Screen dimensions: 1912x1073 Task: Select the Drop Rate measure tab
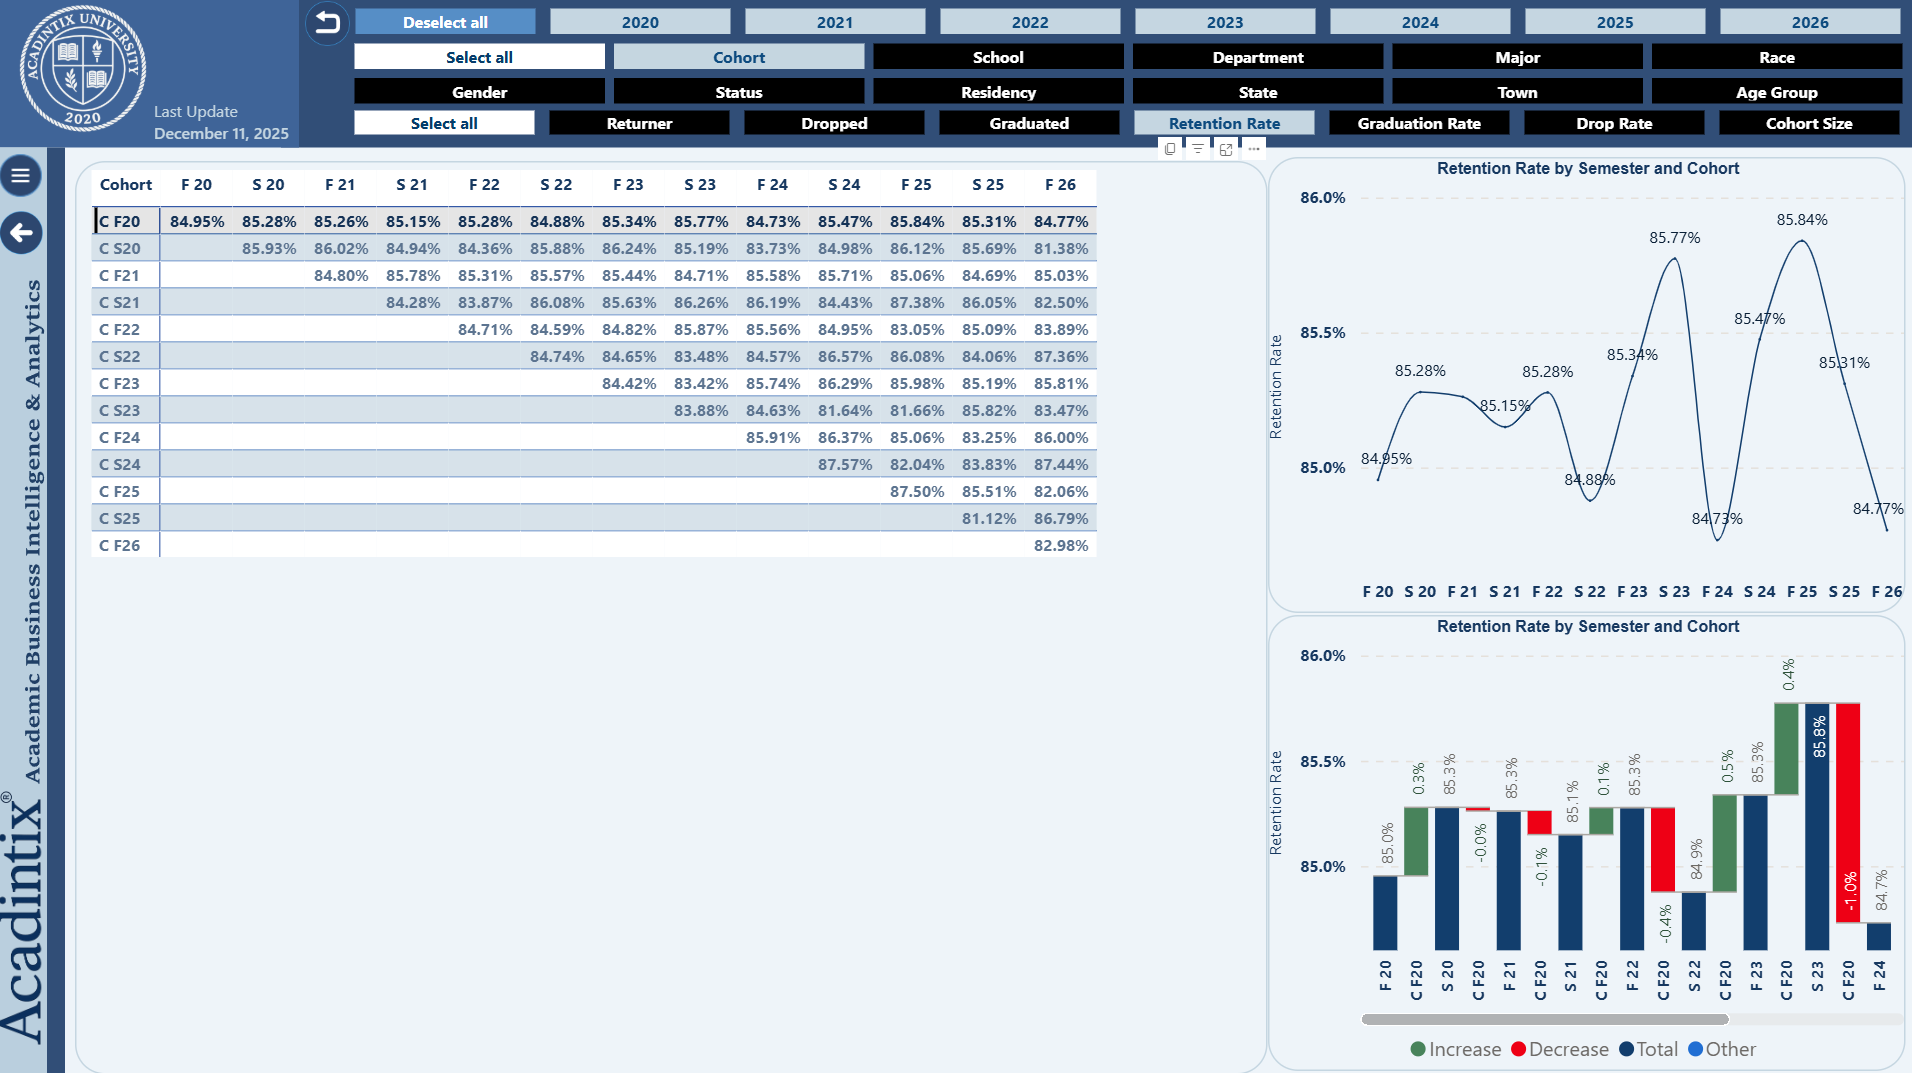(x=1613, y=123)
